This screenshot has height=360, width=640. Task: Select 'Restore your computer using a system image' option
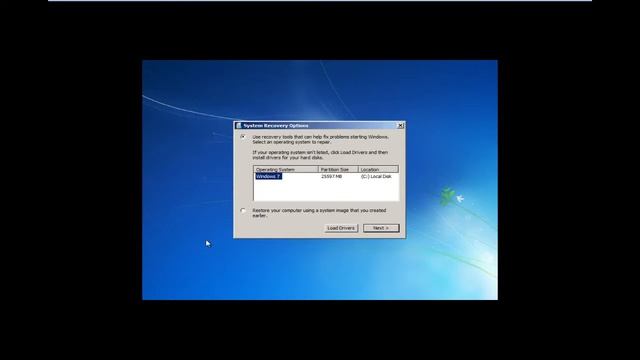pos(243,211)
